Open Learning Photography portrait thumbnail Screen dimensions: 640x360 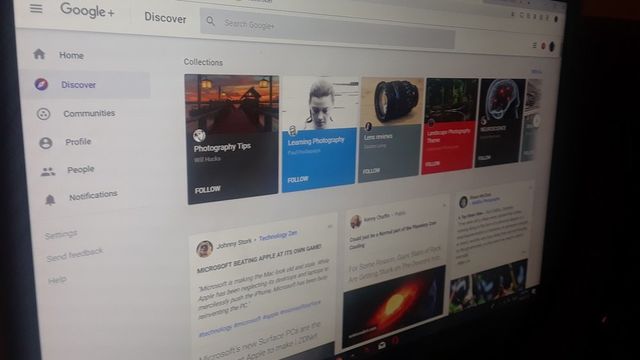pyautogui.click(x=320, y=103)
